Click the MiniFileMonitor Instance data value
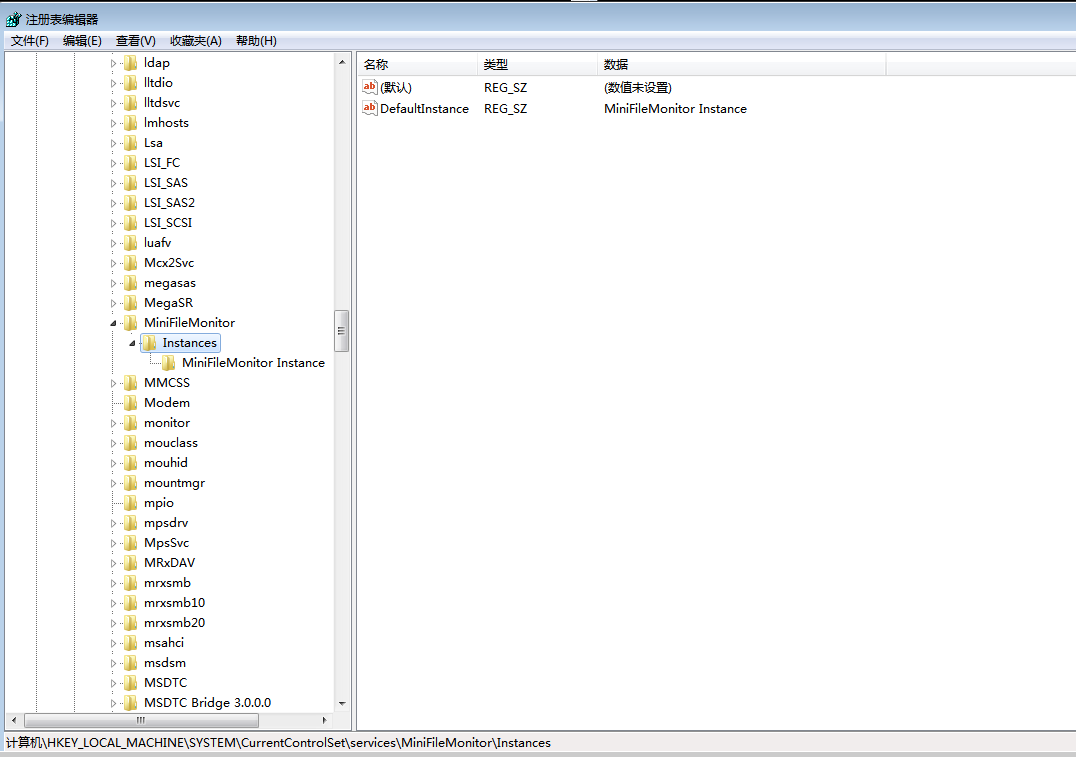1076x757 pixels. click(675, 108)
